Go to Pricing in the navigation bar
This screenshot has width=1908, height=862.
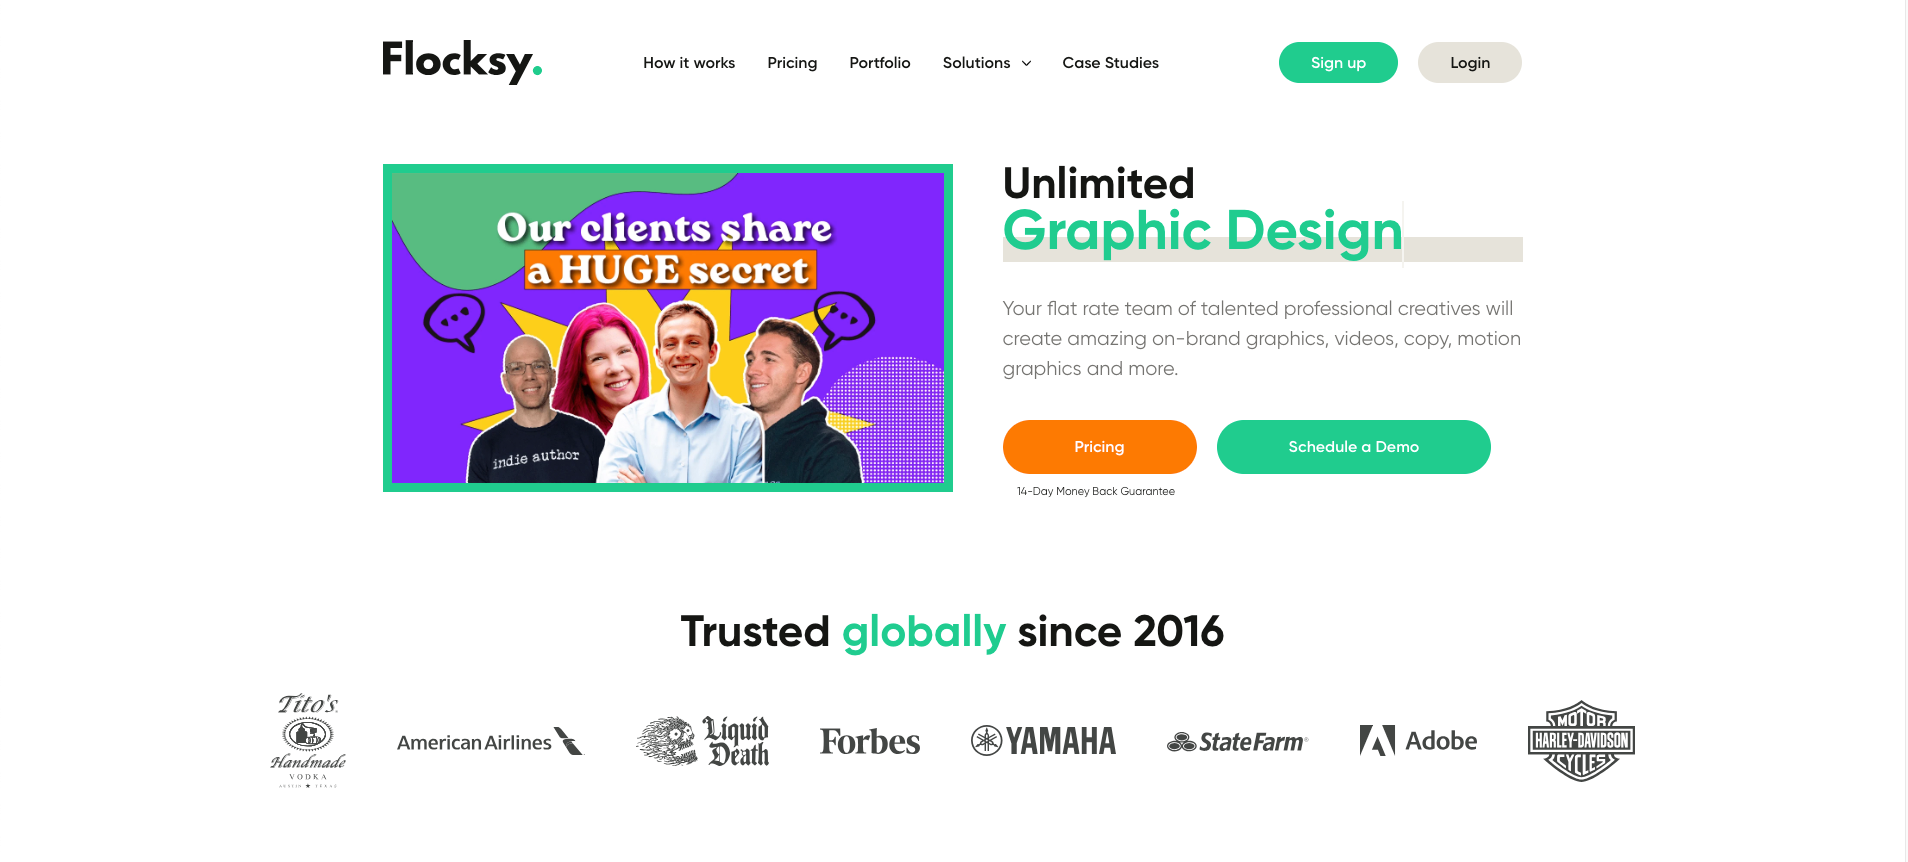[792, 63]
